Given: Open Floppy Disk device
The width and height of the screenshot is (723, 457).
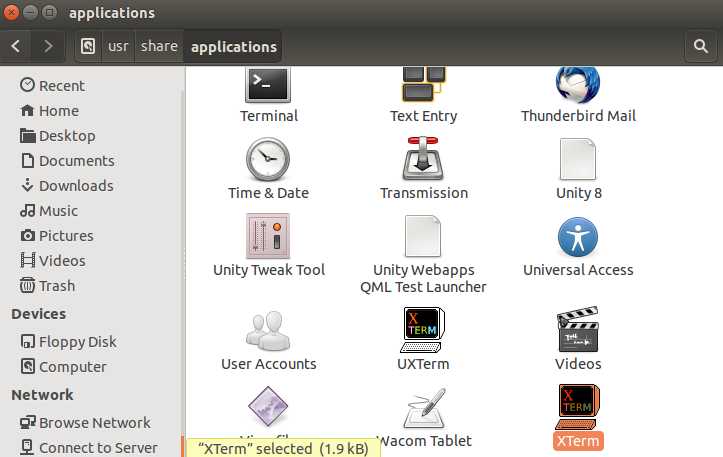Looking at the screenshot, I should (68, 342).
